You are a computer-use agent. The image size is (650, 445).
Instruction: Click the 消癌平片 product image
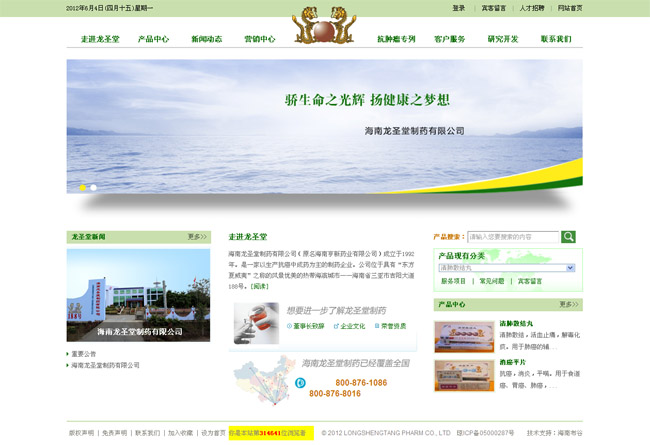464,374
